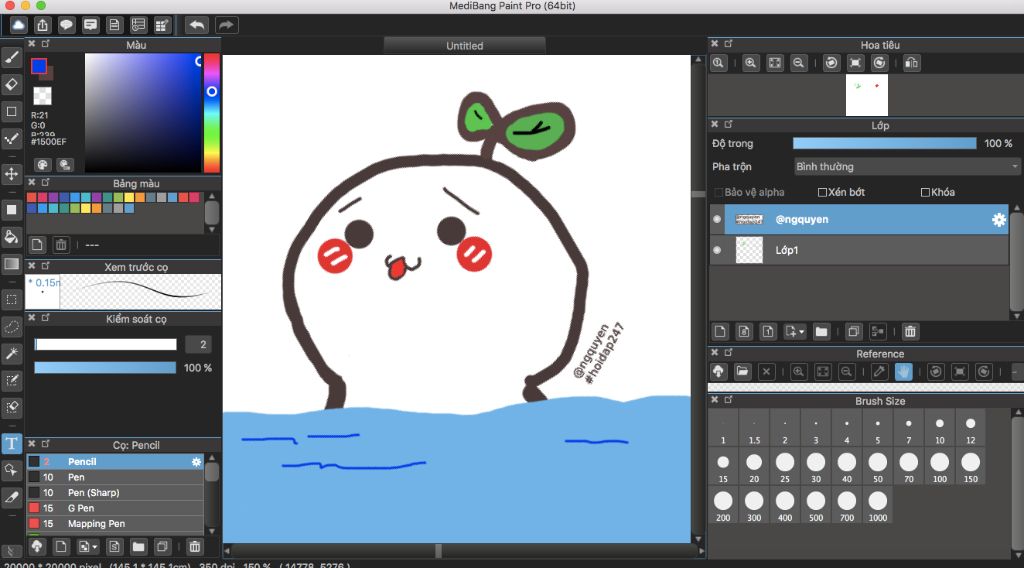
Task: Select the Brush tool in left toolbar
Action: click(11, 57)
